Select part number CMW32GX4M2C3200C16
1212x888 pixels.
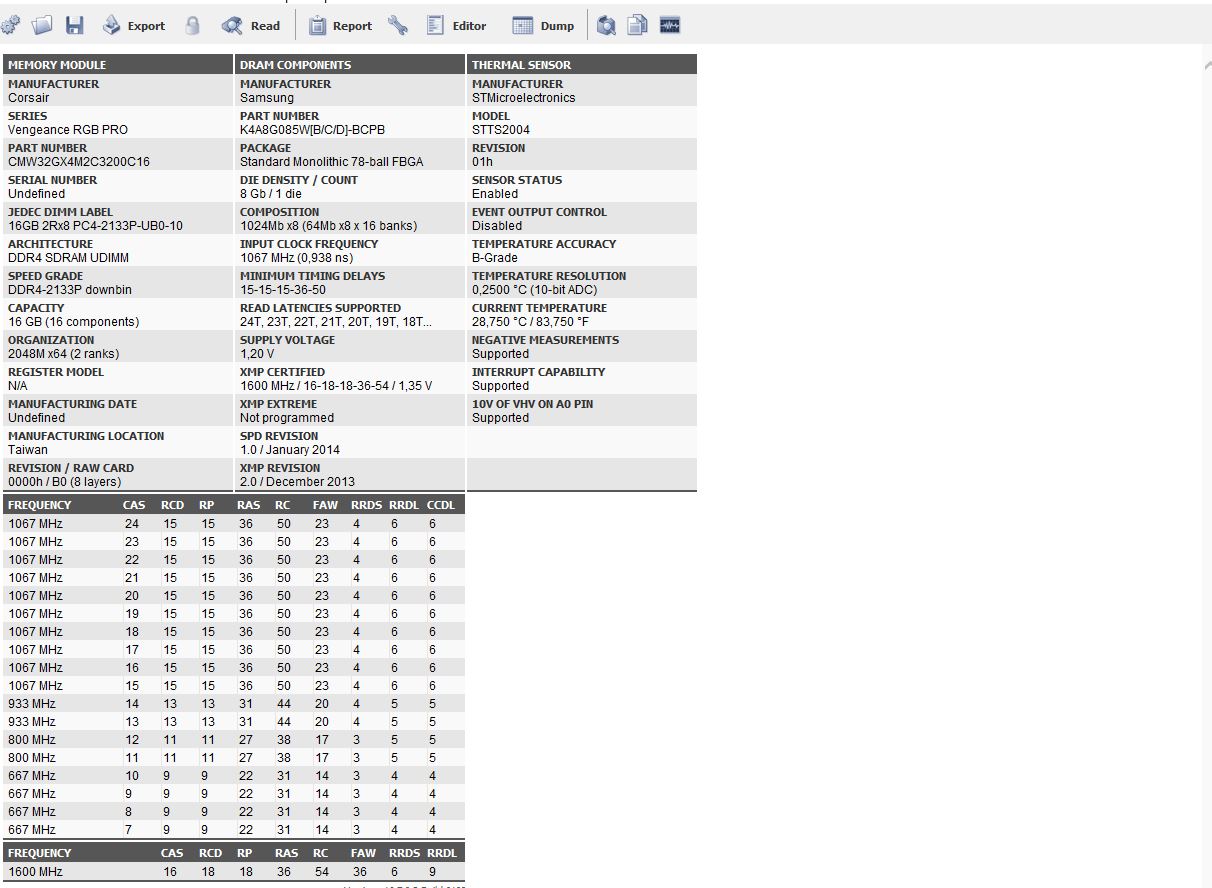pos(79,162)
